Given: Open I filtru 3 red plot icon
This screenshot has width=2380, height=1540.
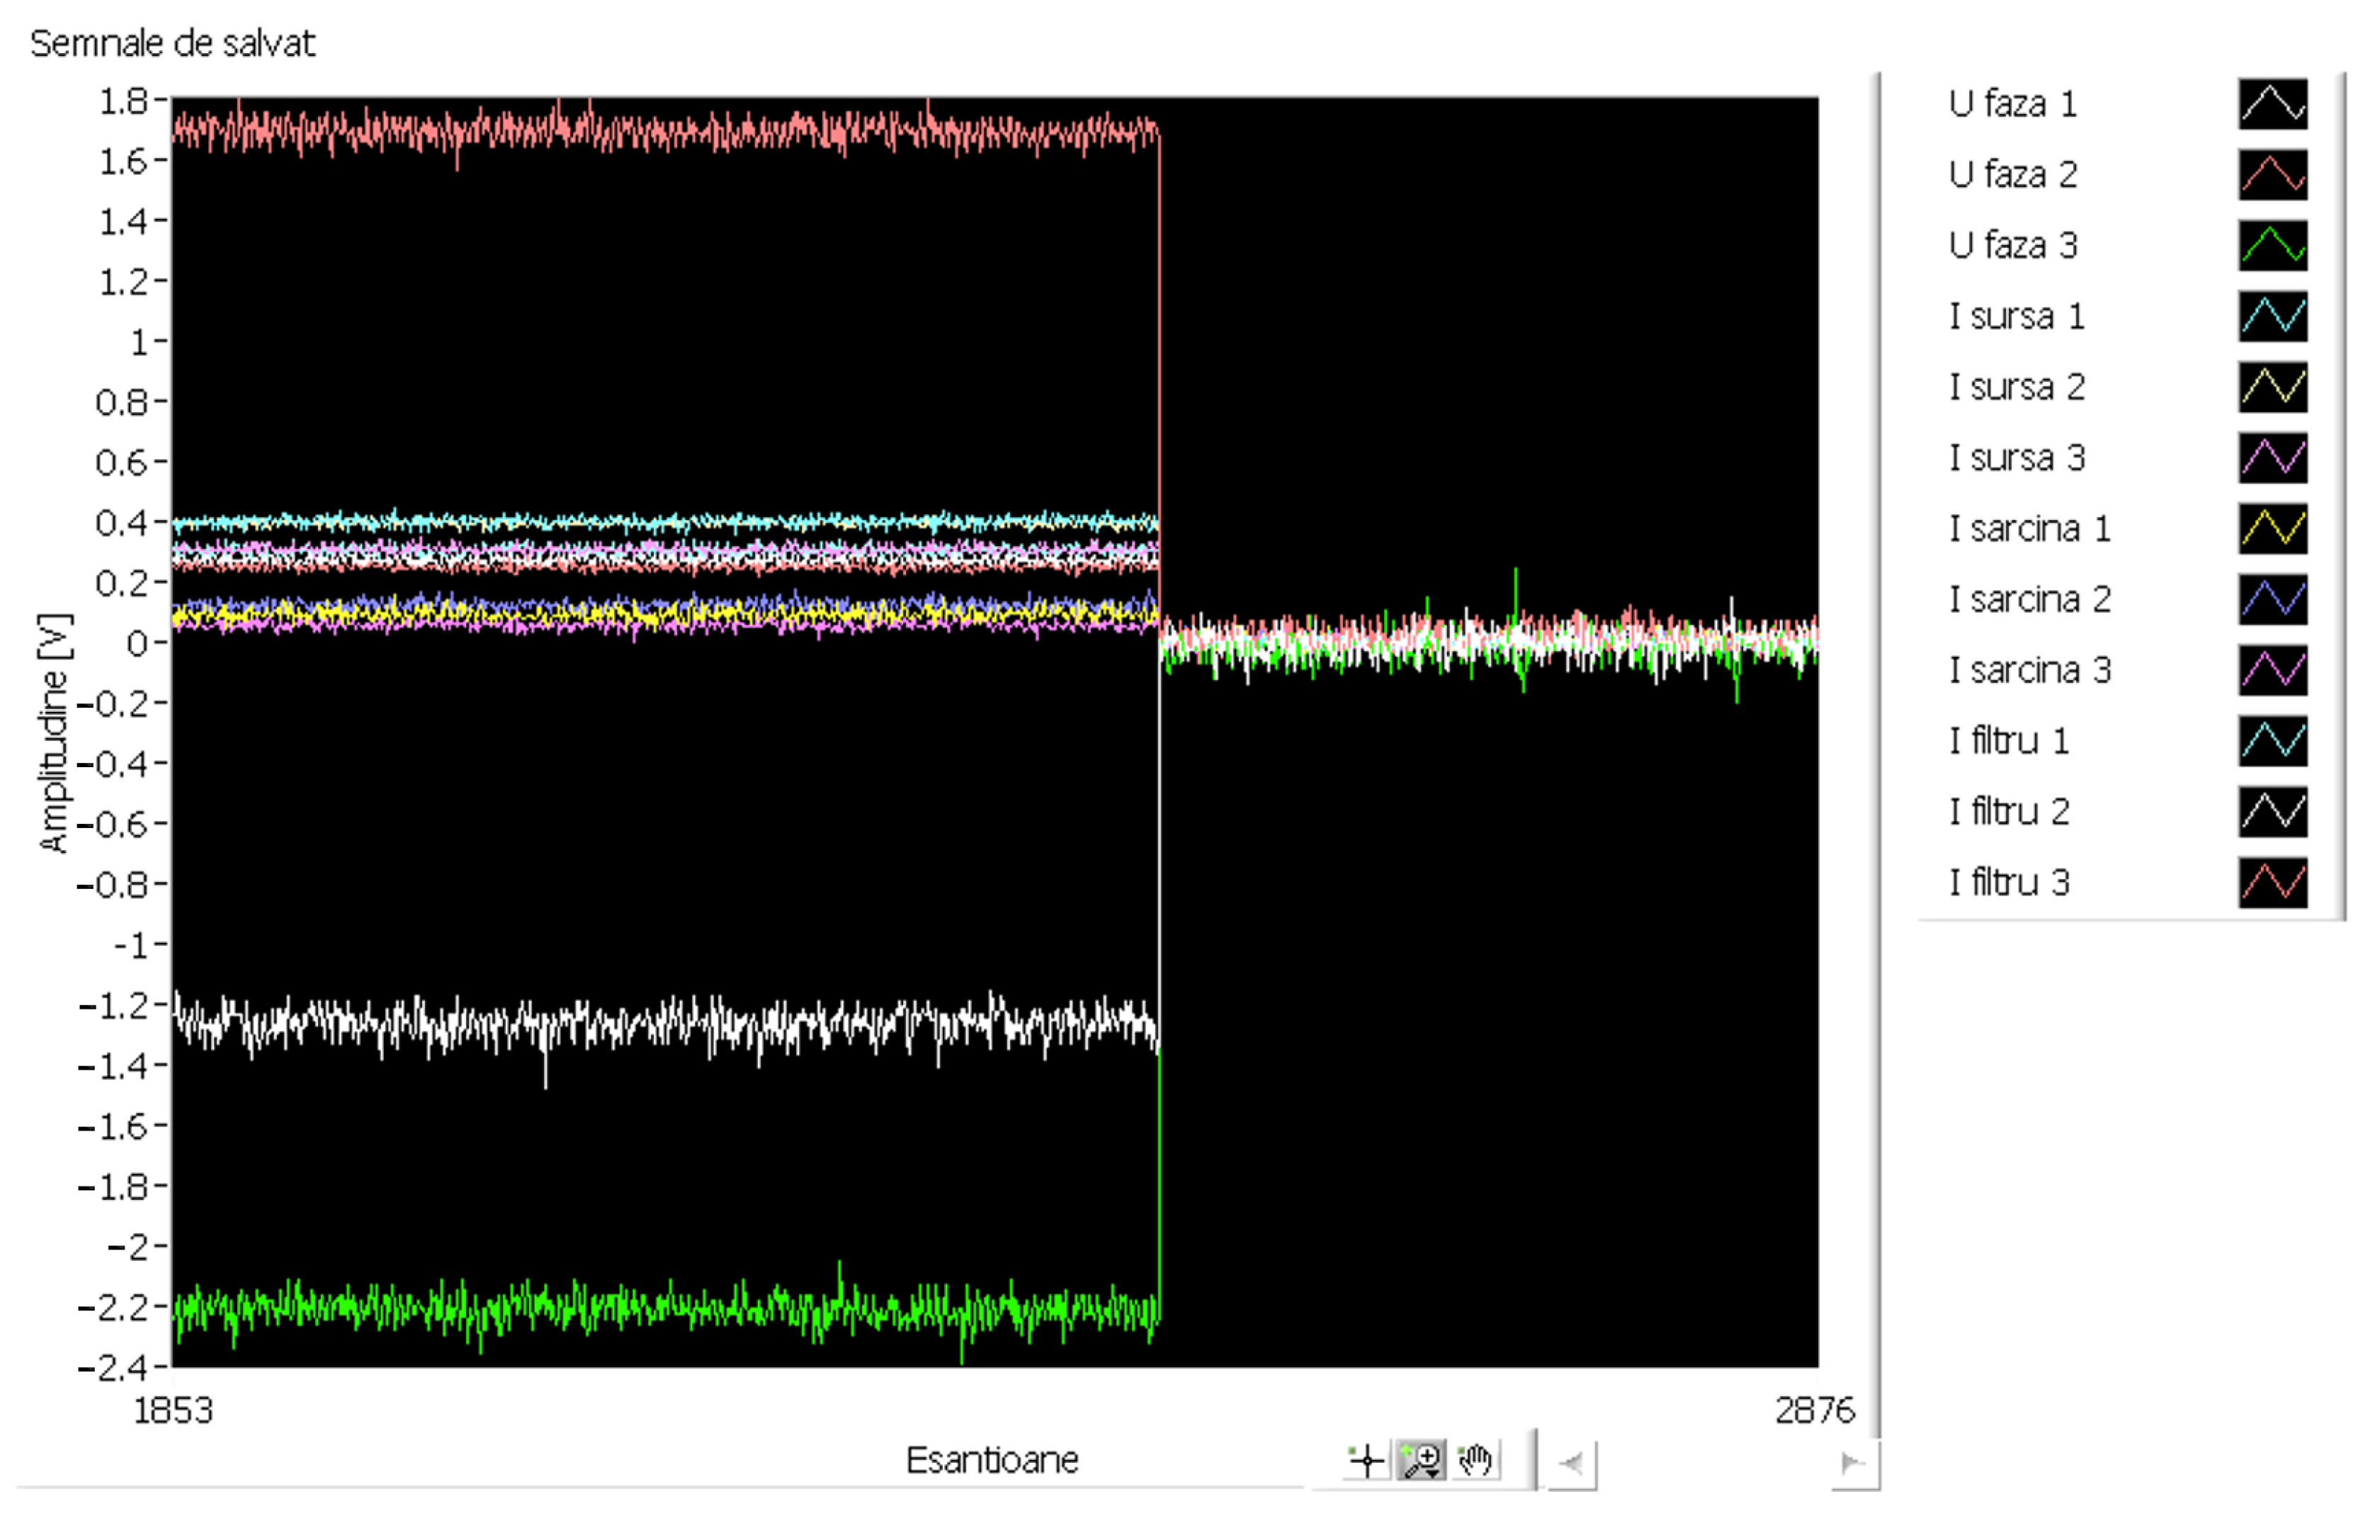Looking at the screenshot, I should [x=2272, y=883].
